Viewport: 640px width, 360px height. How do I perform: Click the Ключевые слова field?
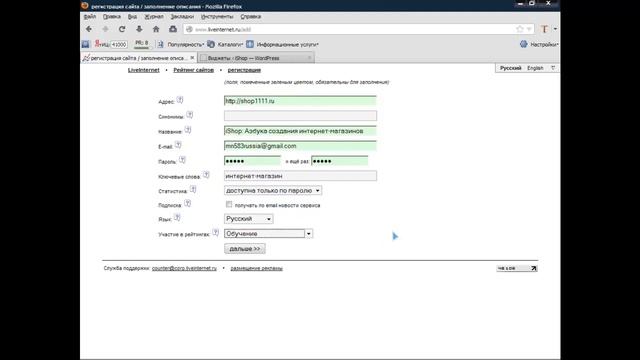[300, 176]
